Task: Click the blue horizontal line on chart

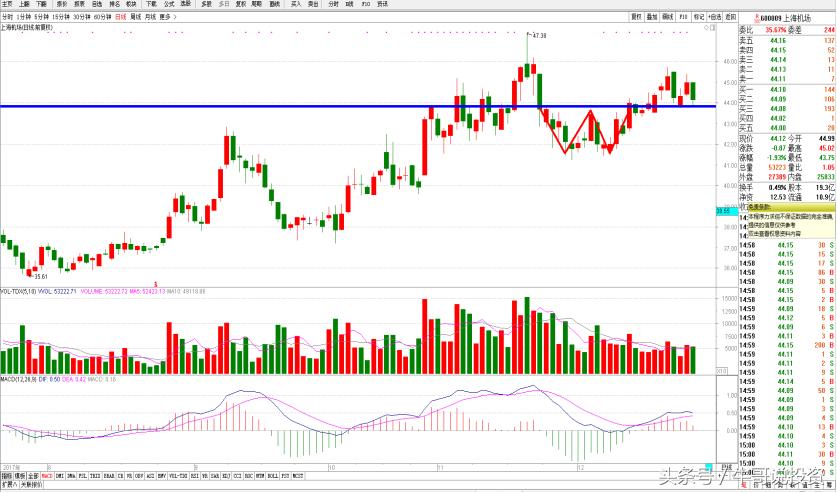Action: tap(358, 106)
